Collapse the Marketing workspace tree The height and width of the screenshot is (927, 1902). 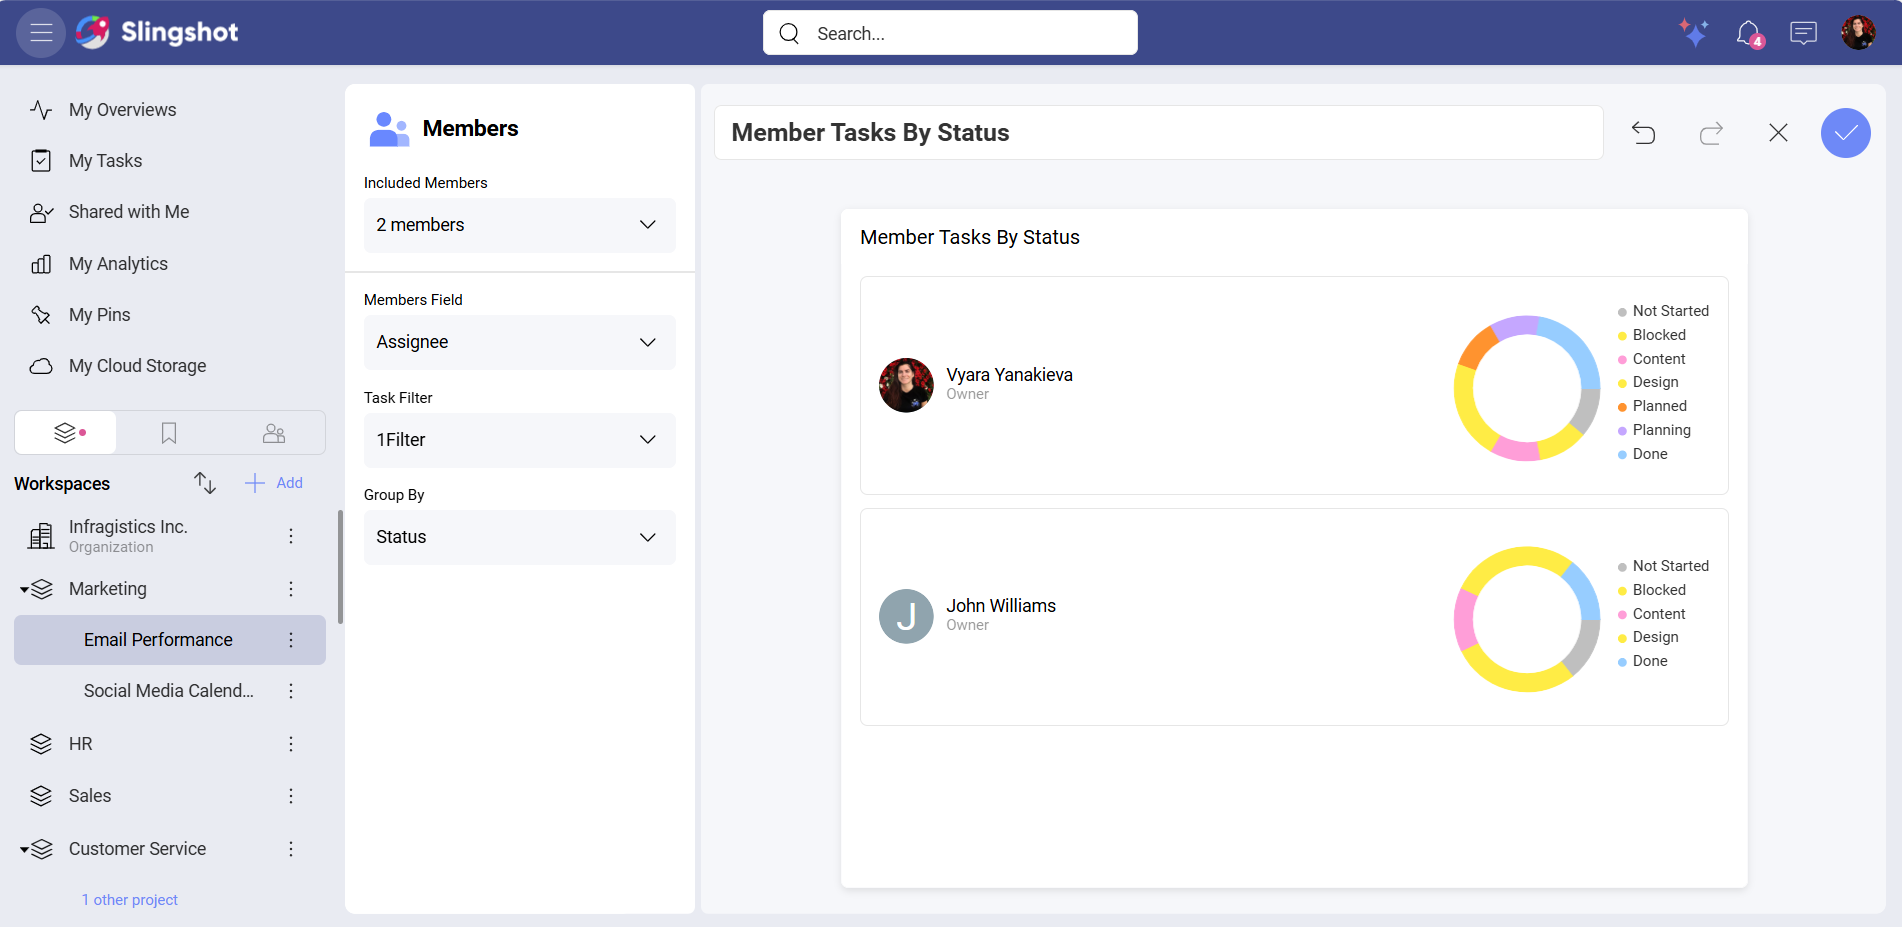click(x=24, y=590)
